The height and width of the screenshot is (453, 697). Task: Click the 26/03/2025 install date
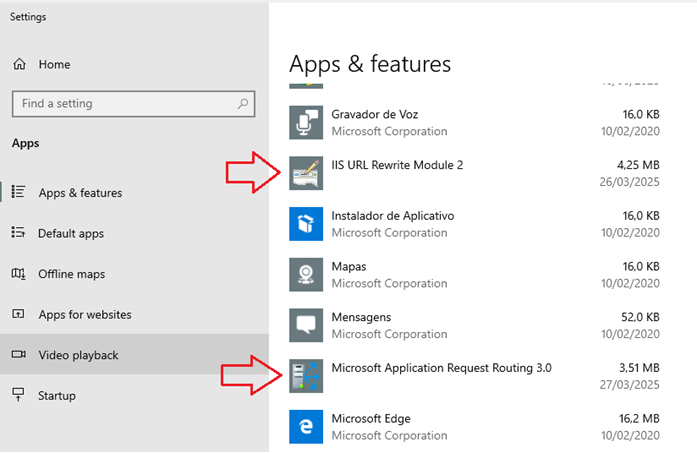(629, 182)
